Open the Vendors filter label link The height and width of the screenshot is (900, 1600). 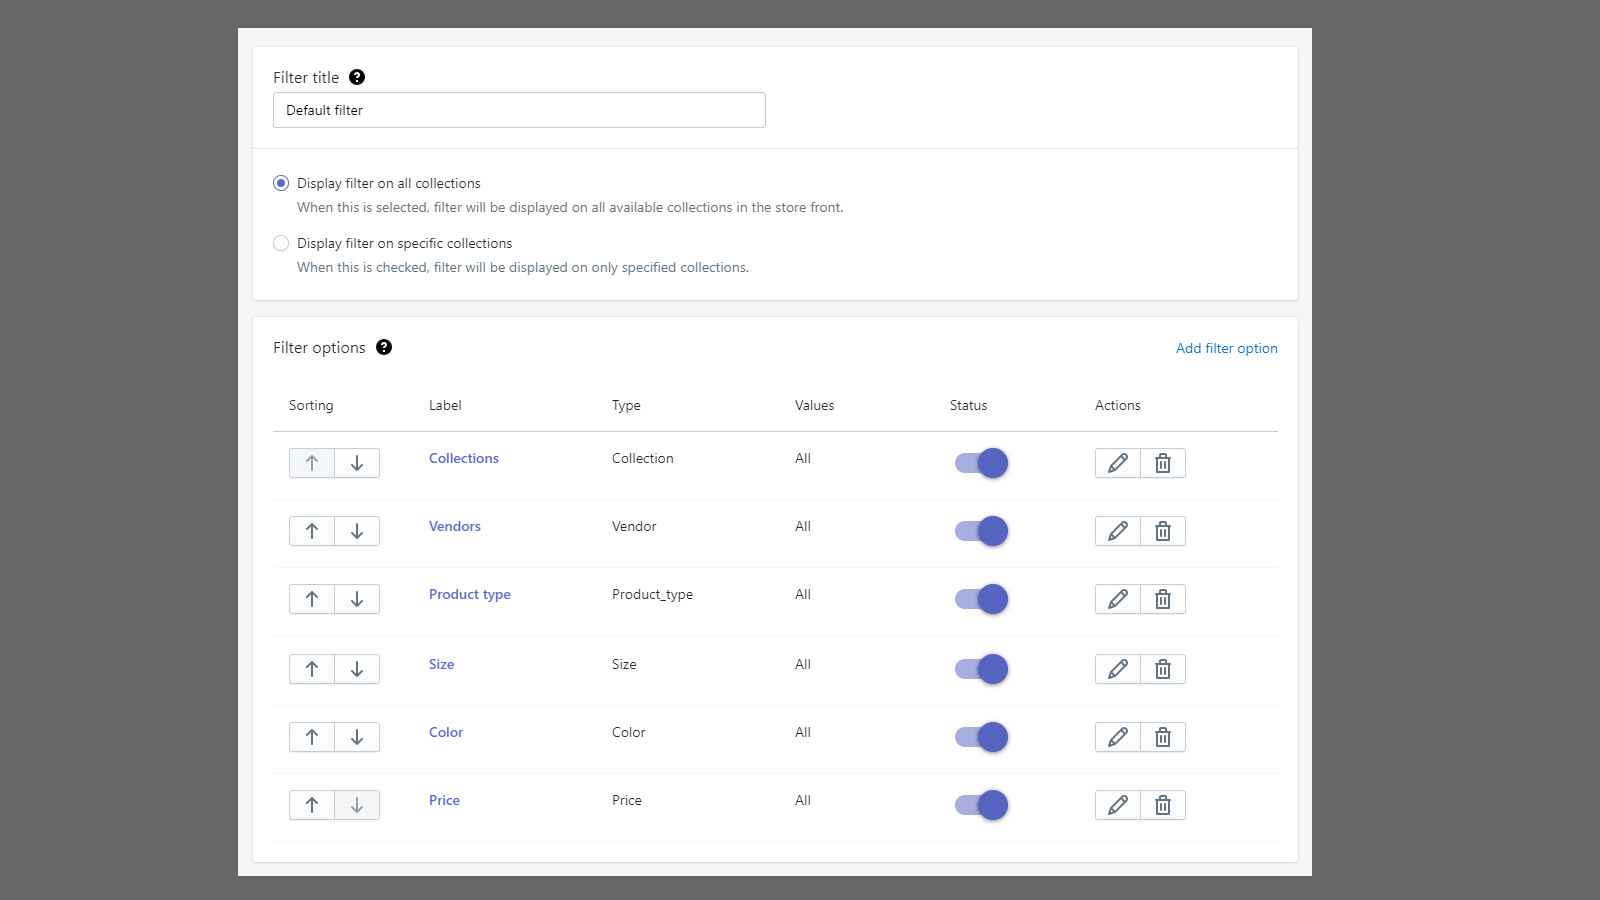point(454,526)
